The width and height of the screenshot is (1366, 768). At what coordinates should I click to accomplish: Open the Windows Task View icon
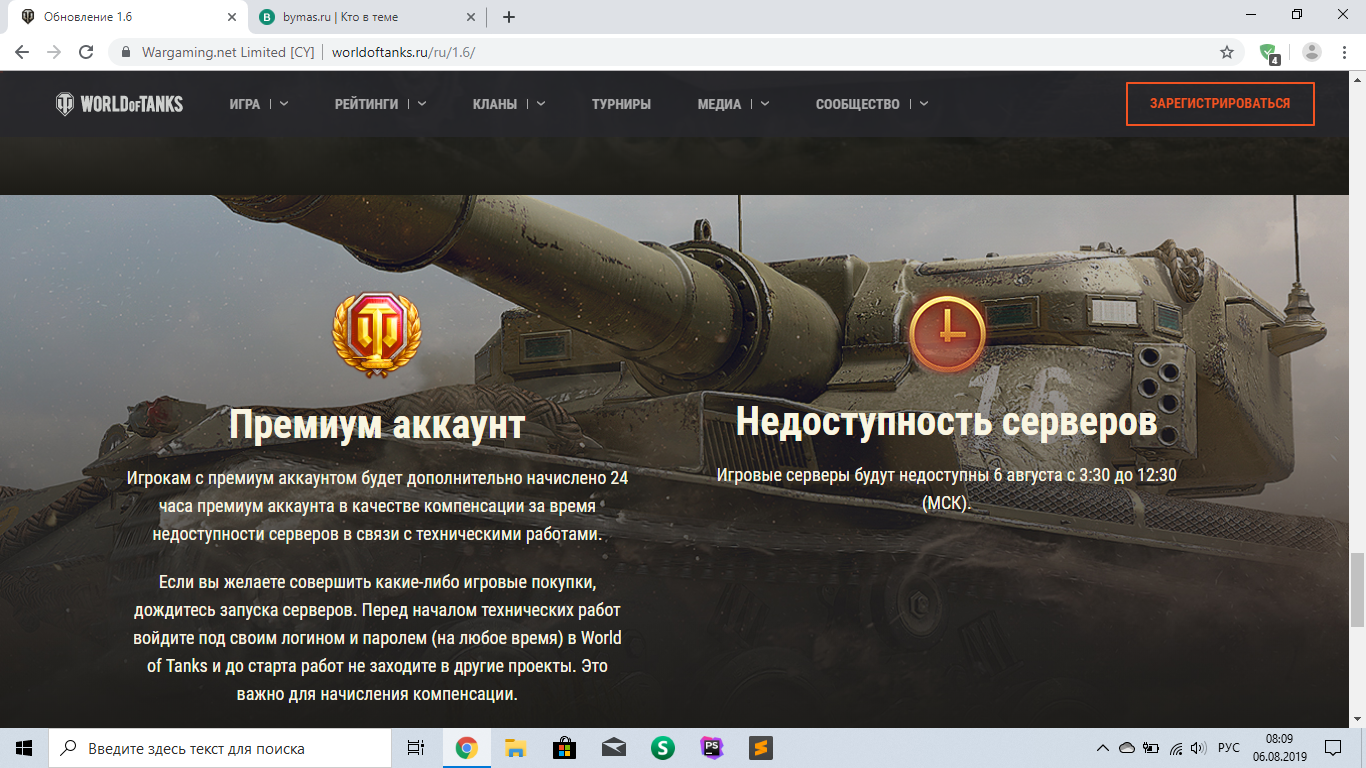coord(415,748)
